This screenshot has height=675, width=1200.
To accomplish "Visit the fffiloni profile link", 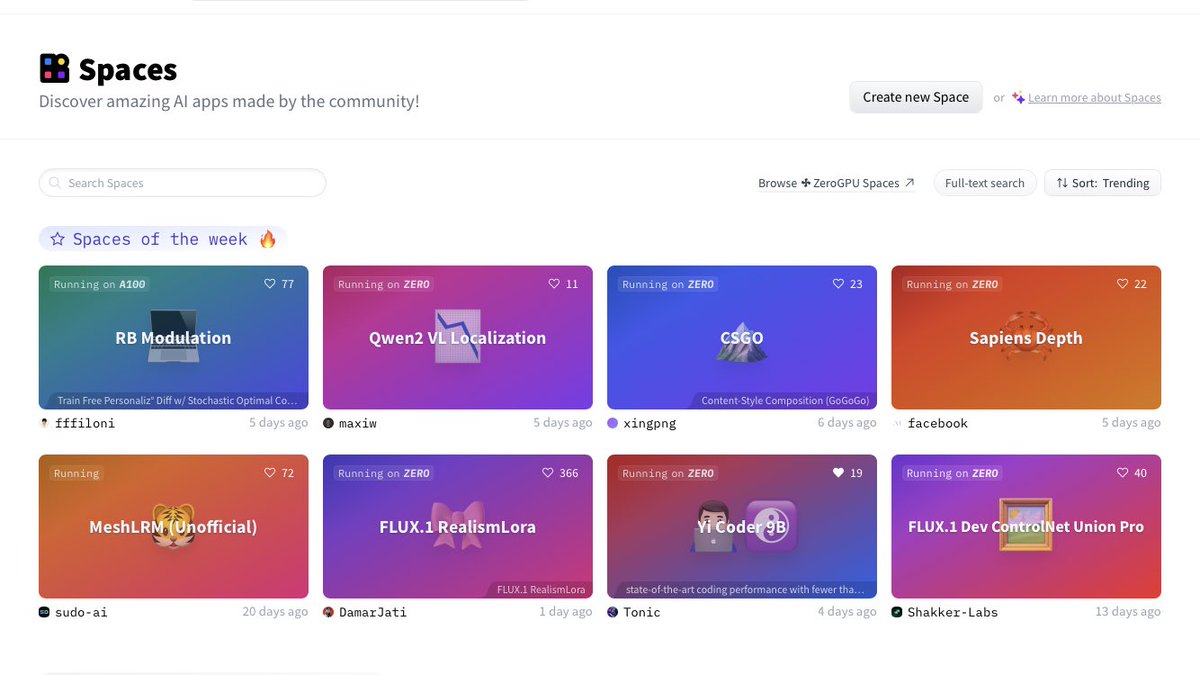I will click(x=86, y=423).
